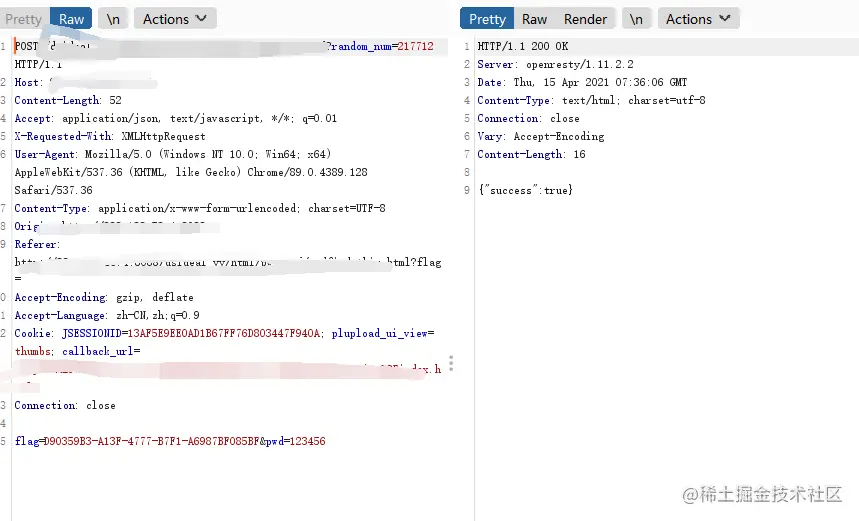Switch response view to Raw tab
This screenshot has width=859, height=521.
tap(534, 19)
